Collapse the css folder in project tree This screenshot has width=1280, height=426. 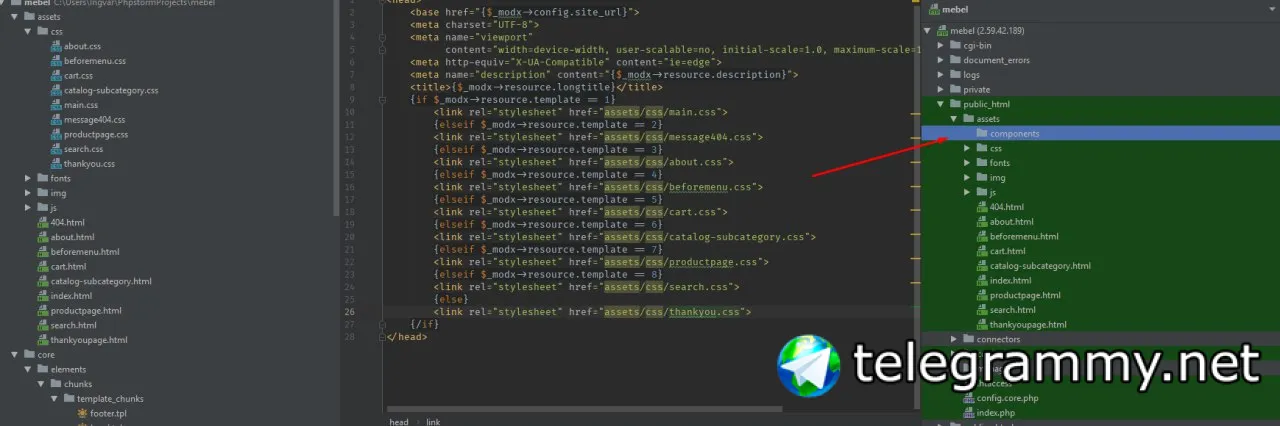(27, 32)
